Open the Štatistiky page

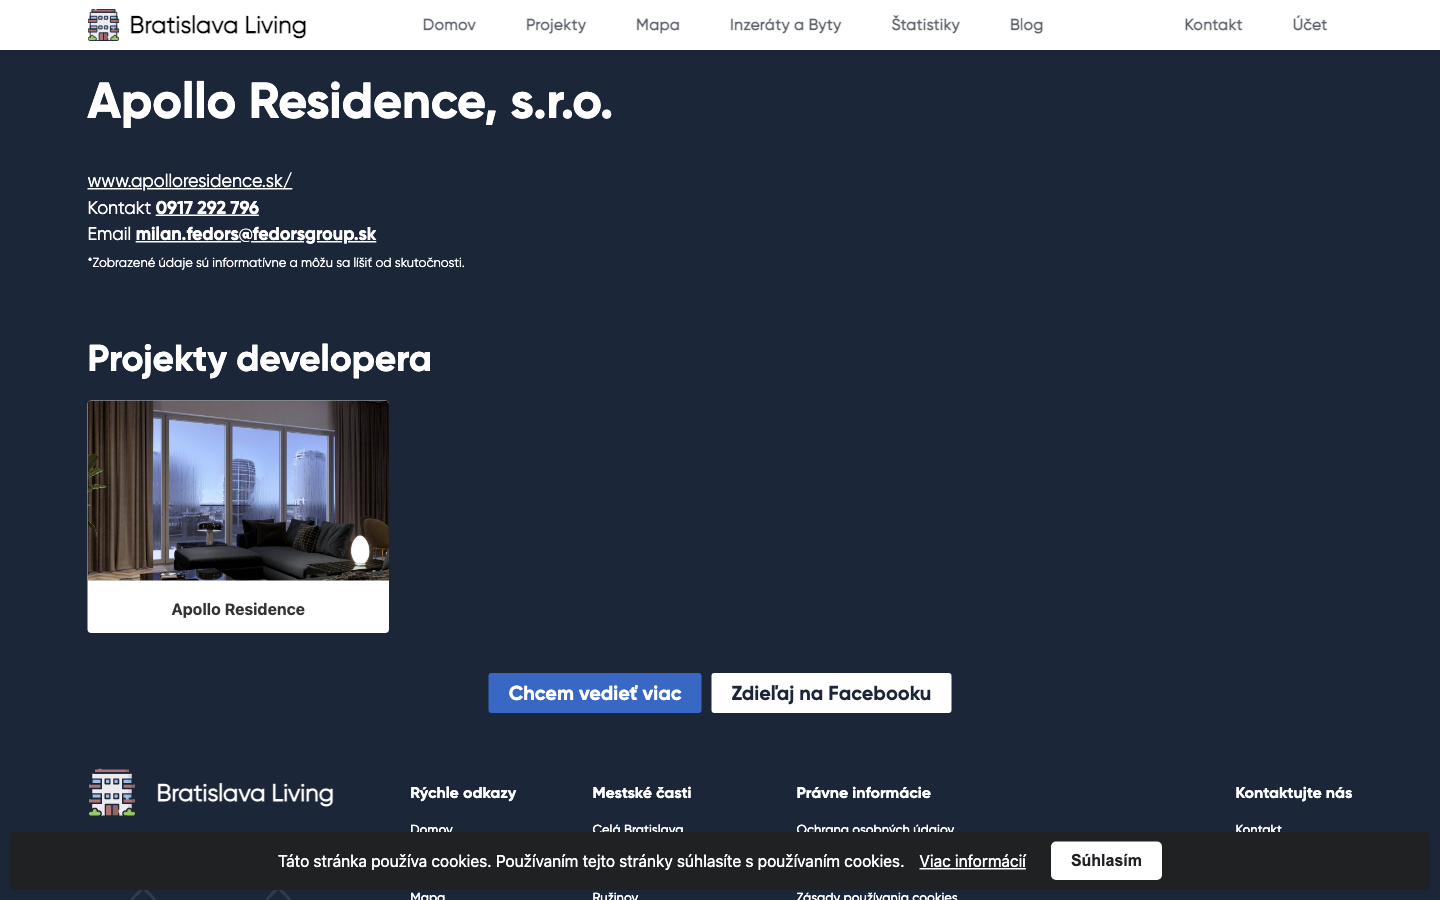pyautogui.click(x=925, y=24)
